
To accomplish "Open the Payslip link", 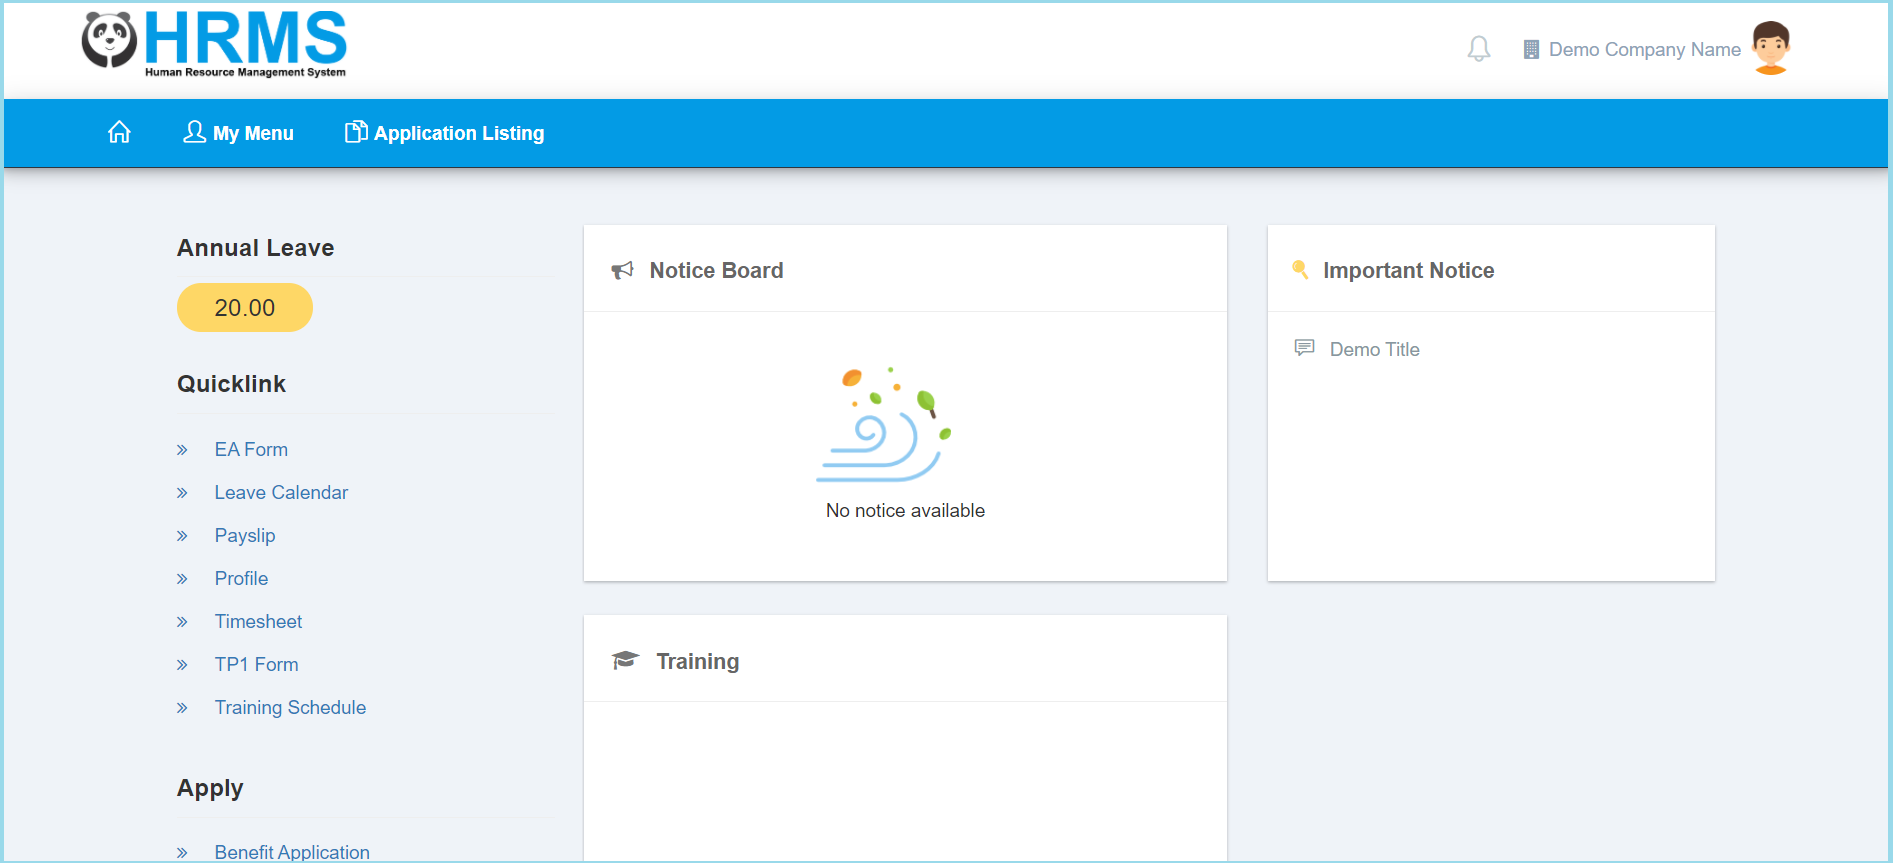I will (245, 536).
